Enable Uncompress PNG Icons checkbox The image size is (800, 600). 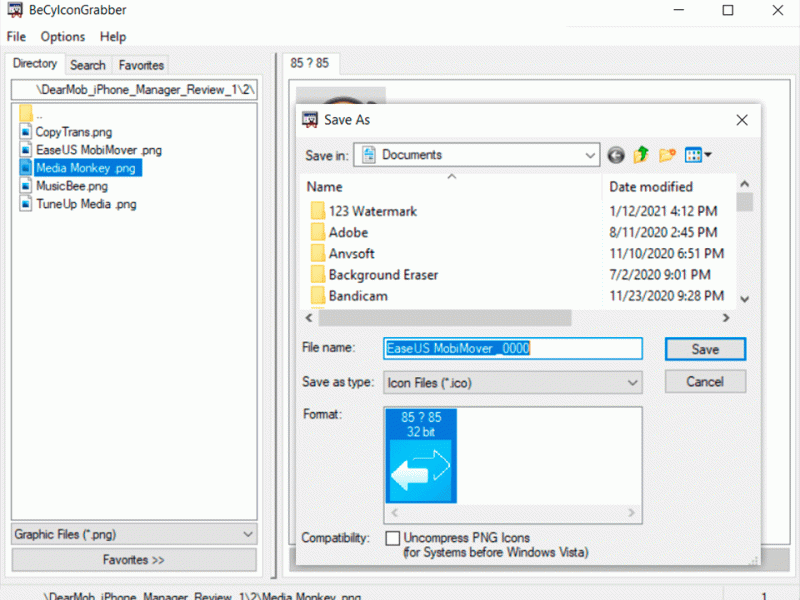393,538
